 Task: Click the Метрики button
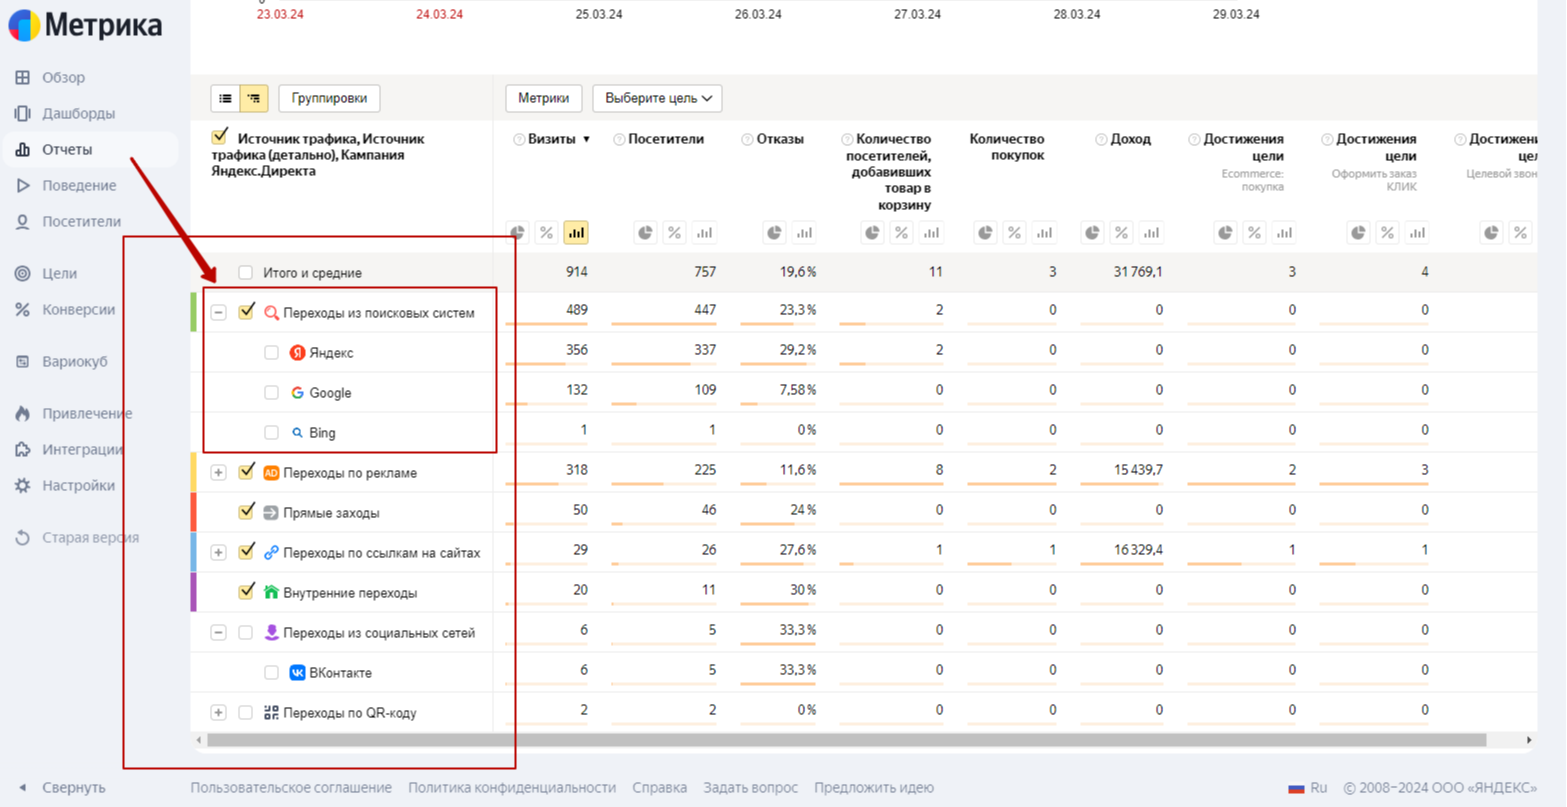544,98
